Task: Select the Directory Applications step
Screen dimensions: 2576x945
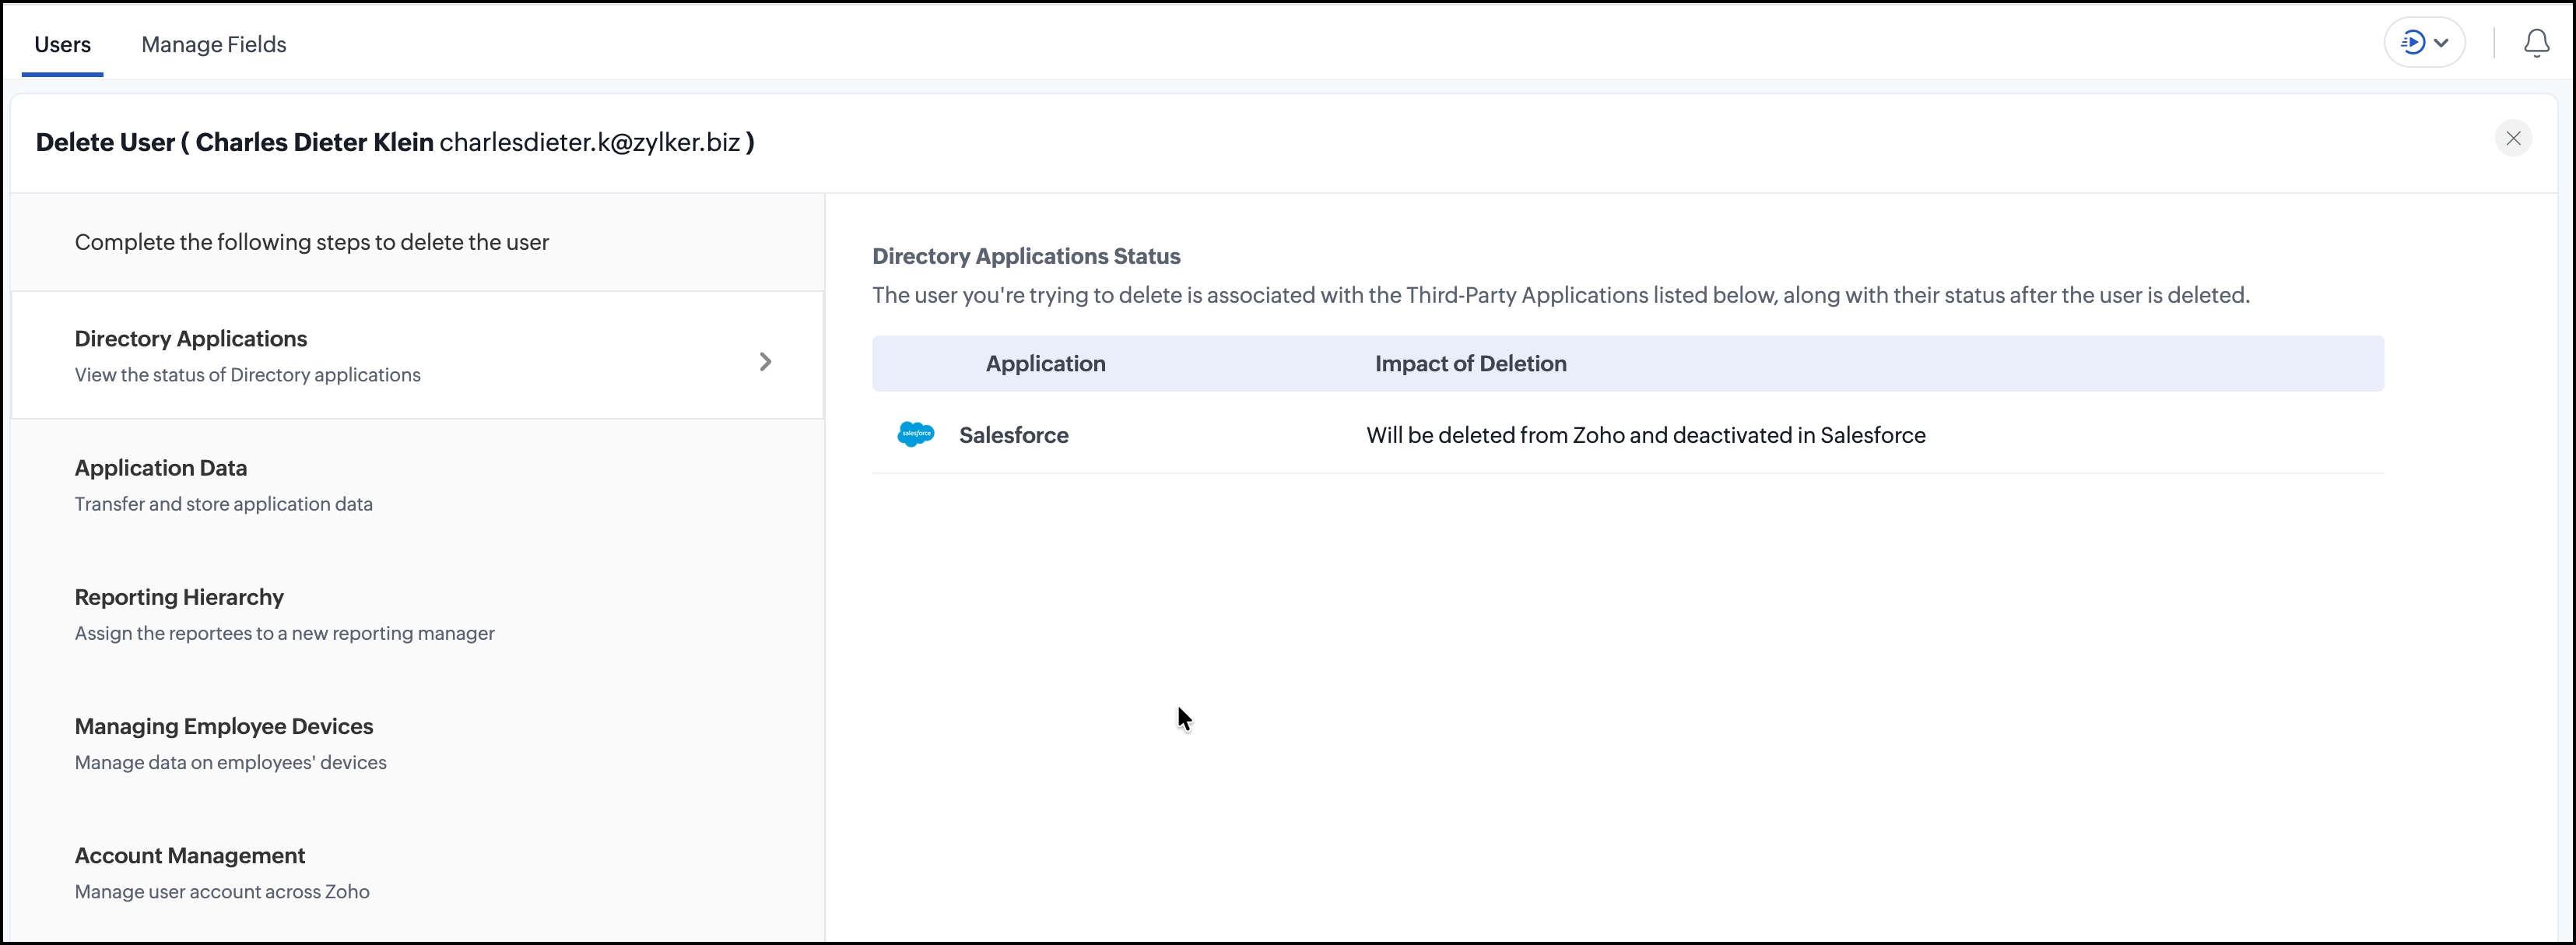Action: click(x=417, y=355)
